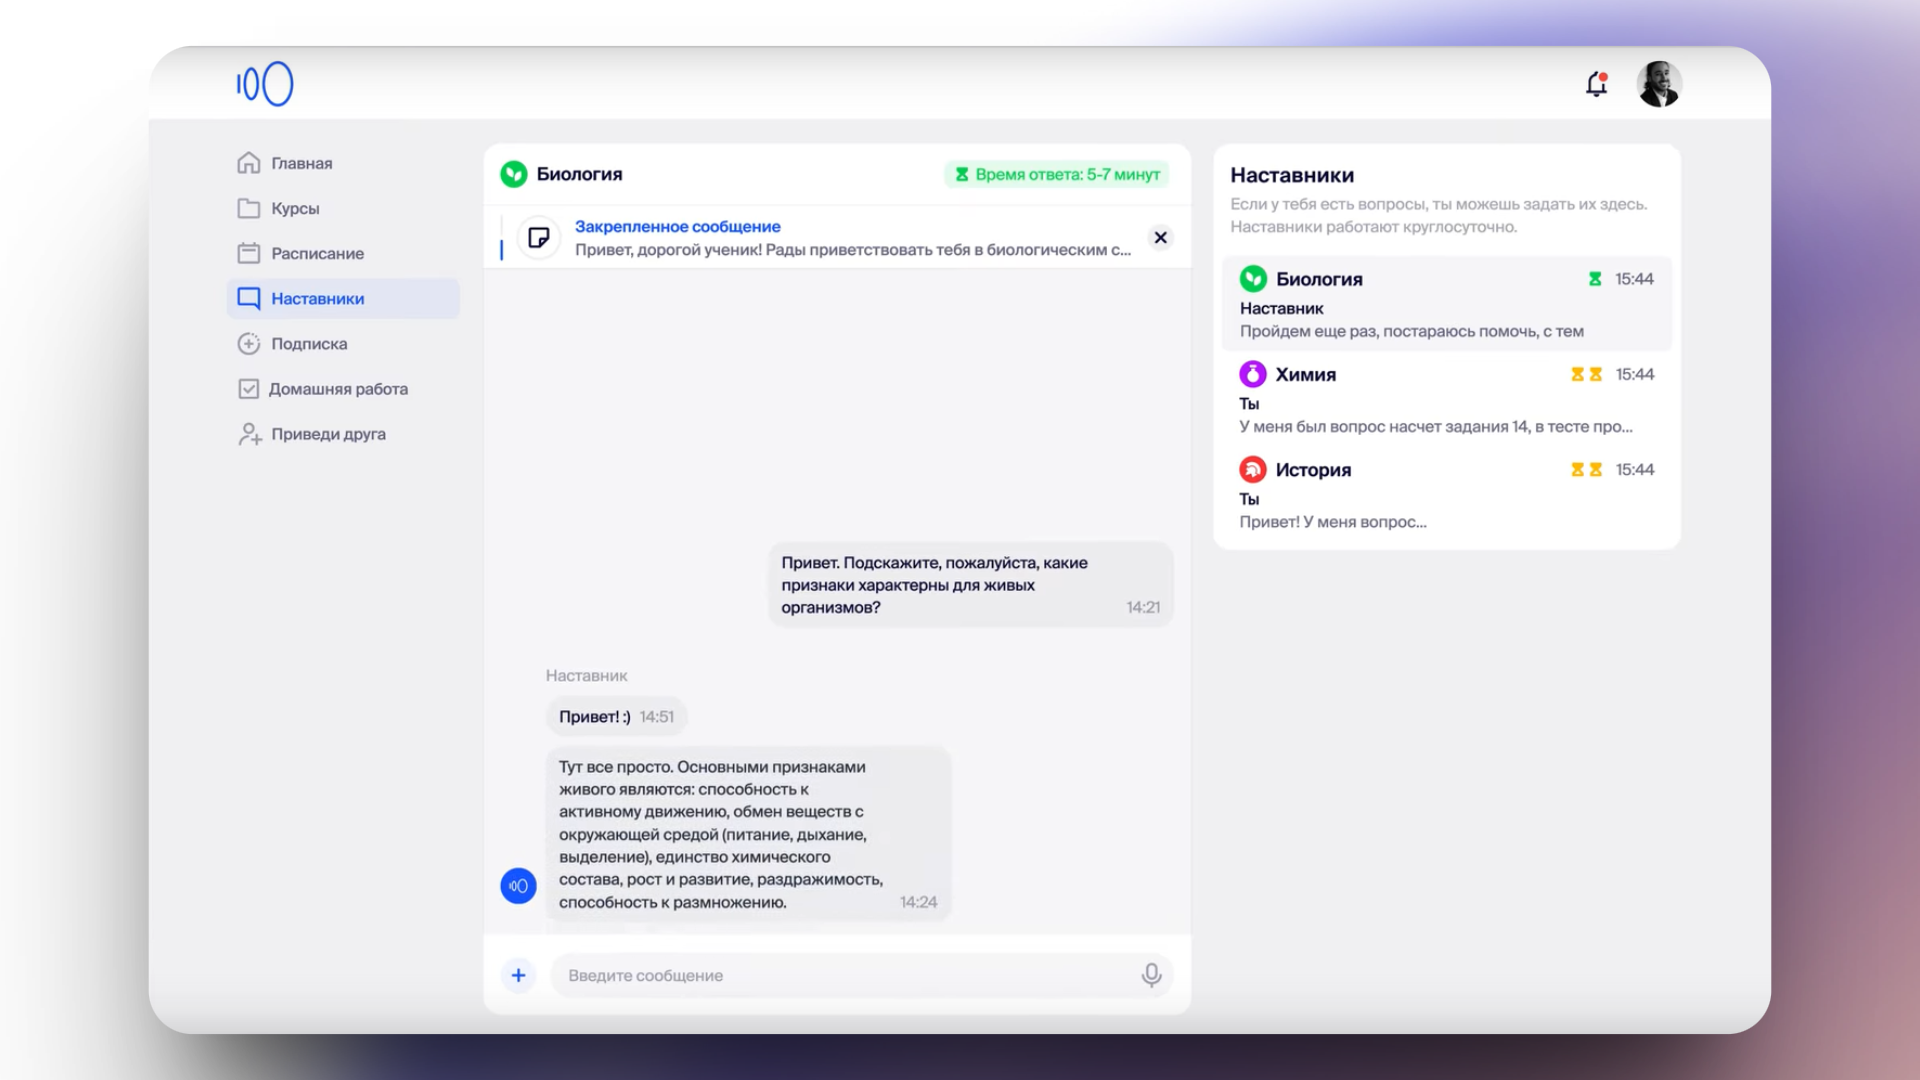The image size is (1920, 1080).
Task: Click the Наставники chat bubble icon
Action: 249,298
